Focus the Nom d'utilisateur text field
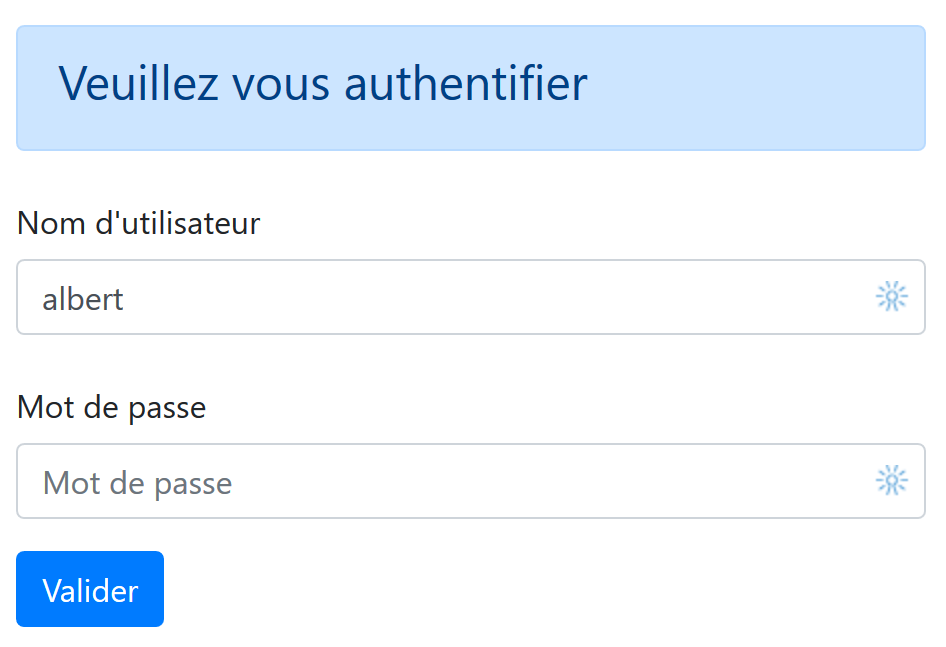This screenshot has width=946, height=647. (x=450, y=297)
